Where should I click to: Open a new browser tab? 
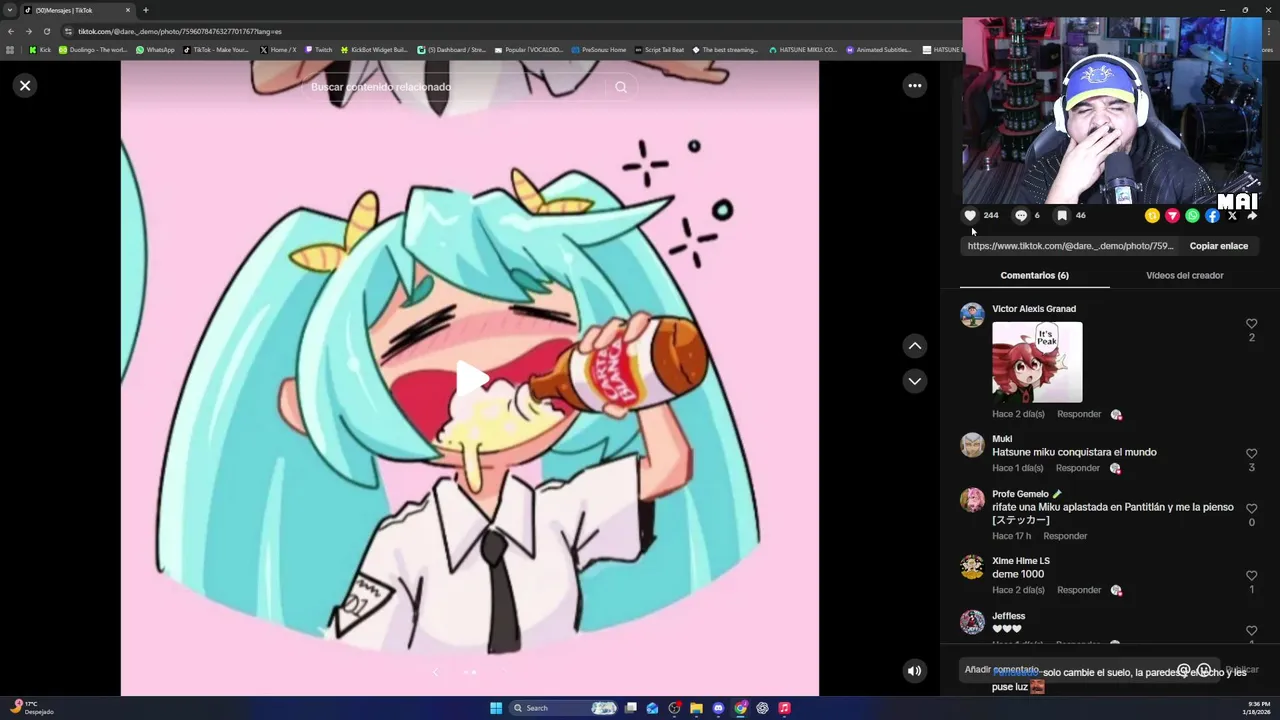[146, 10]
